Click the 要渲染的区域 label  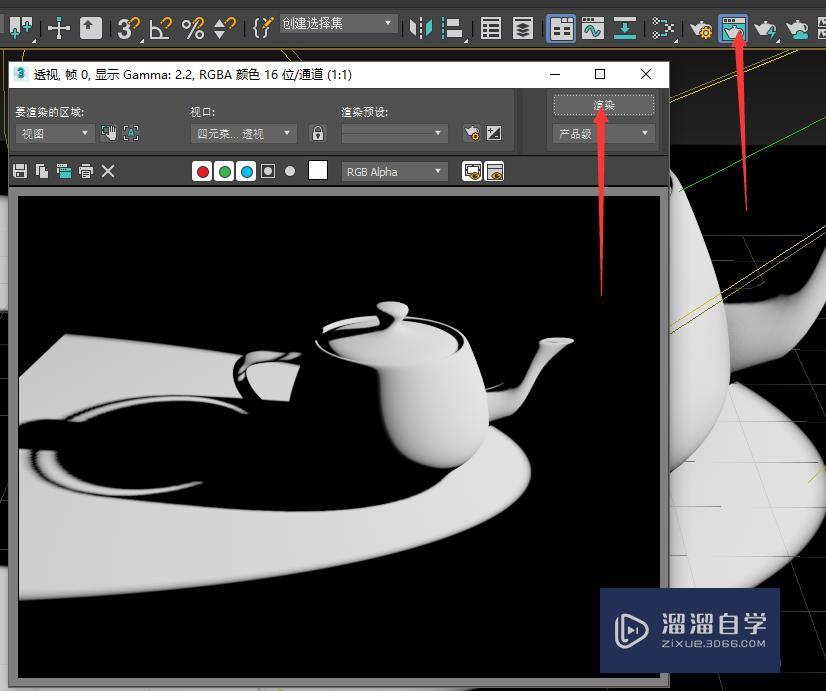[50, 112]
